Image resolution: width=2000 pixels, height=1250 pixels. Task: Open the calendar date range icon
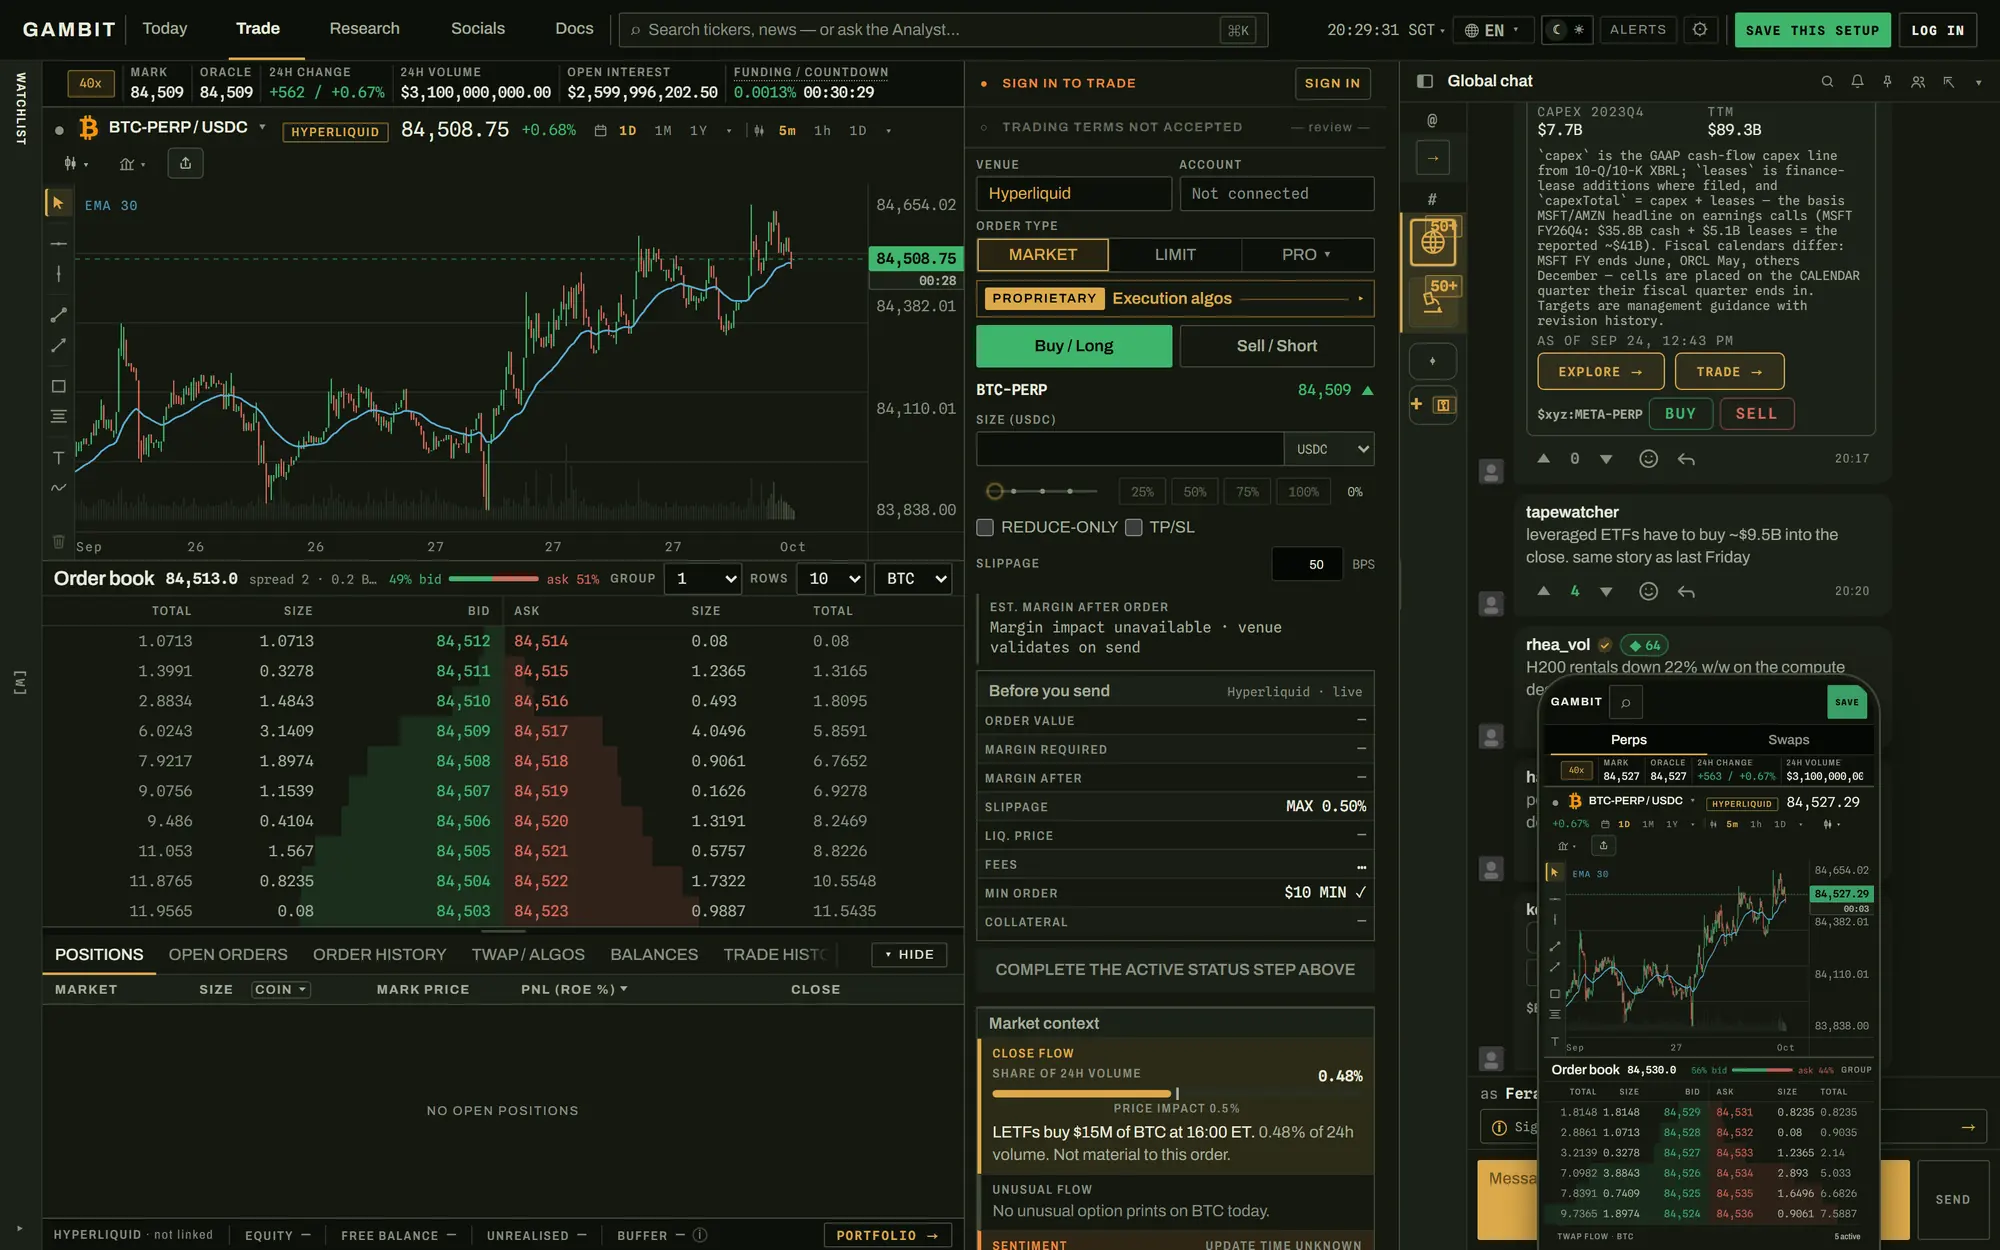[x=600, y=131]
